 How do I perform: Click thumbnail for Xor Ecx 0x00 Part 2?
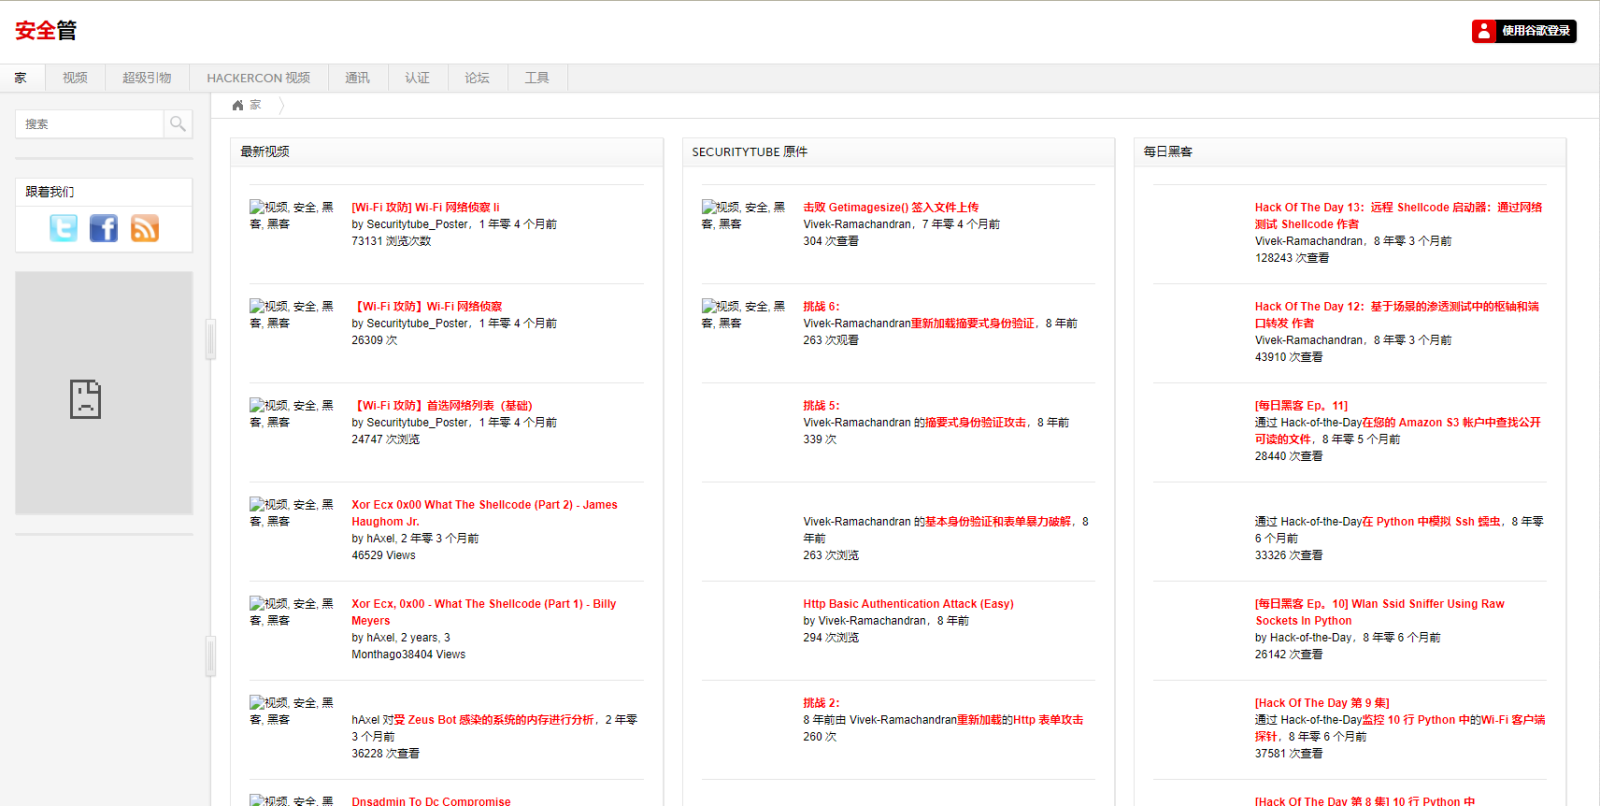pos(292,513)
